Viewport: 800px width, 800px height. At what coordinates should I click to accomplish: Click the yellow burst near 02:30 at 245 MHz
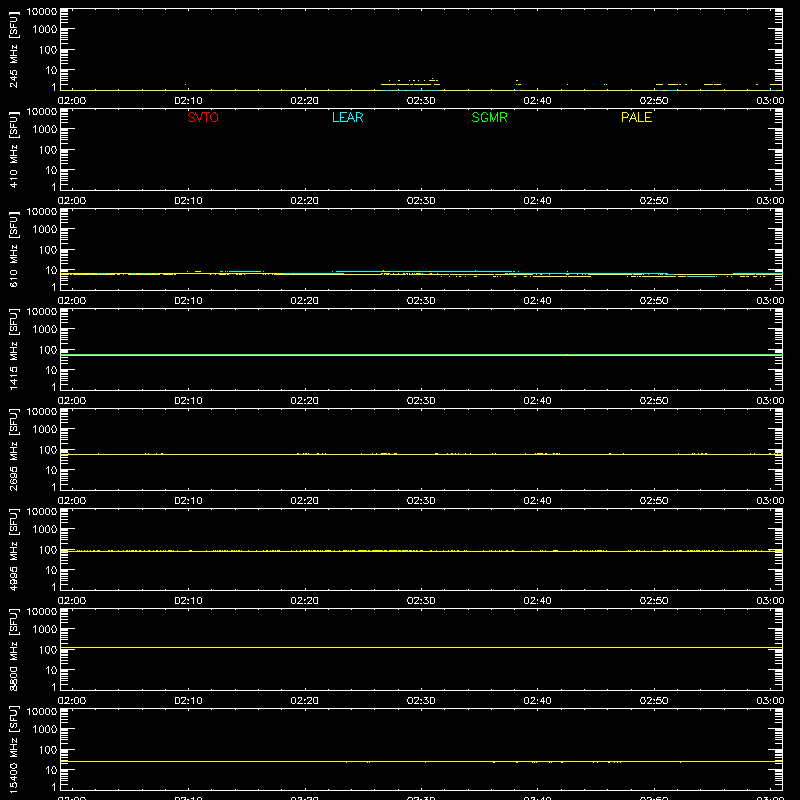(x=410, y=84)
